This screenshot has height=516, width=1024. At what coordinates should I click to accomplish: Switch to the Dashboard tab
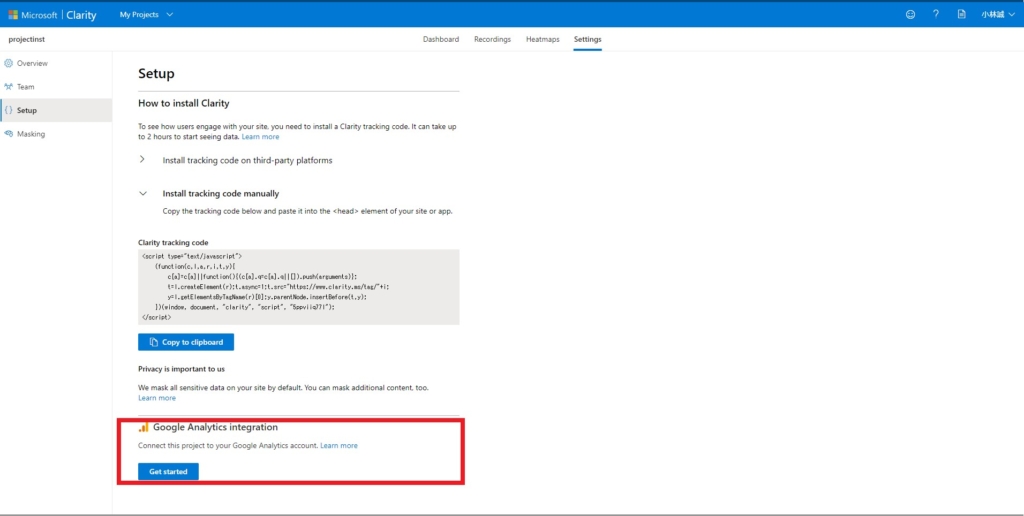pos(441,39)
